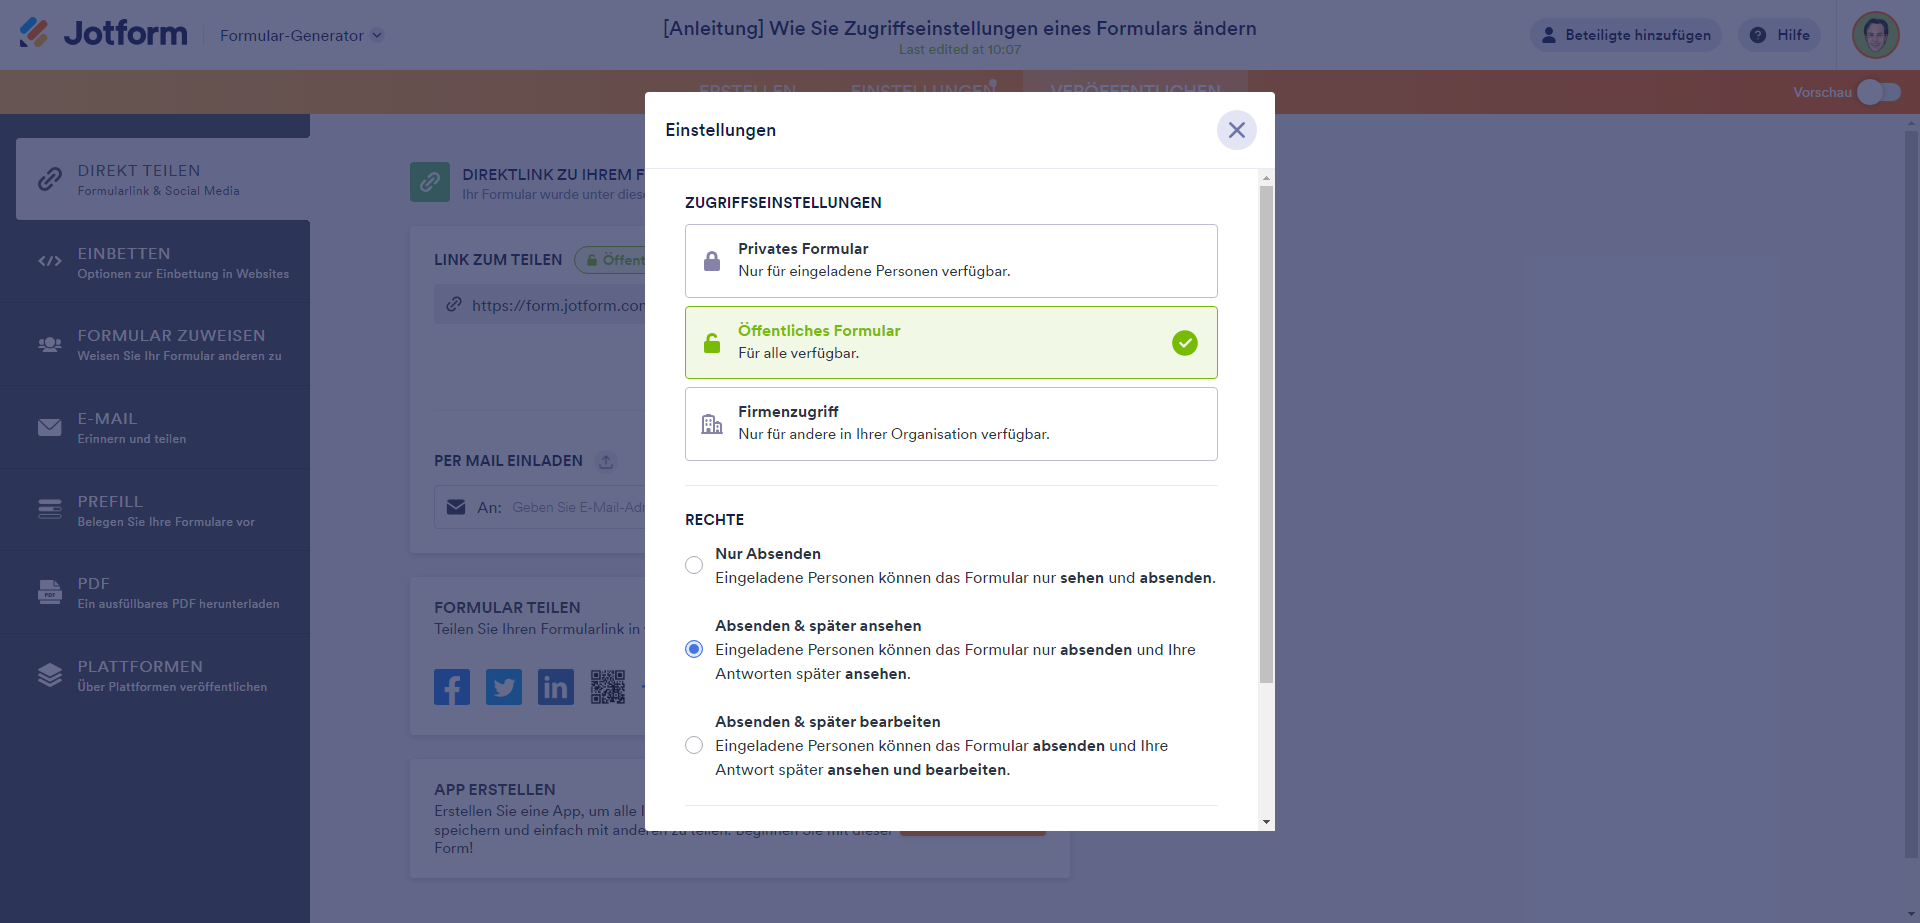This screenshot has width=1920, height=923.
Task: Click the green Direktlink header icon
Action: coord(430,182)
